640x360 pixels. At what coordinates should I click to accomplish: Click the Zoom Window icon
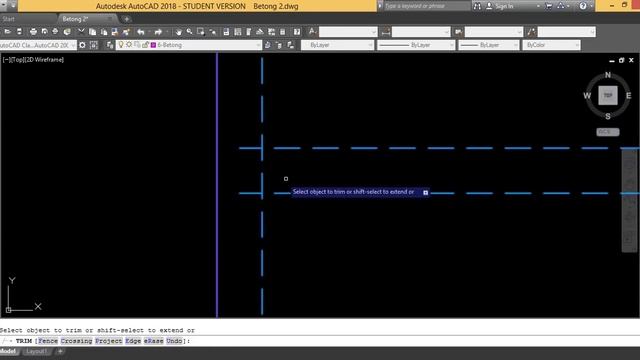point(200,32)
